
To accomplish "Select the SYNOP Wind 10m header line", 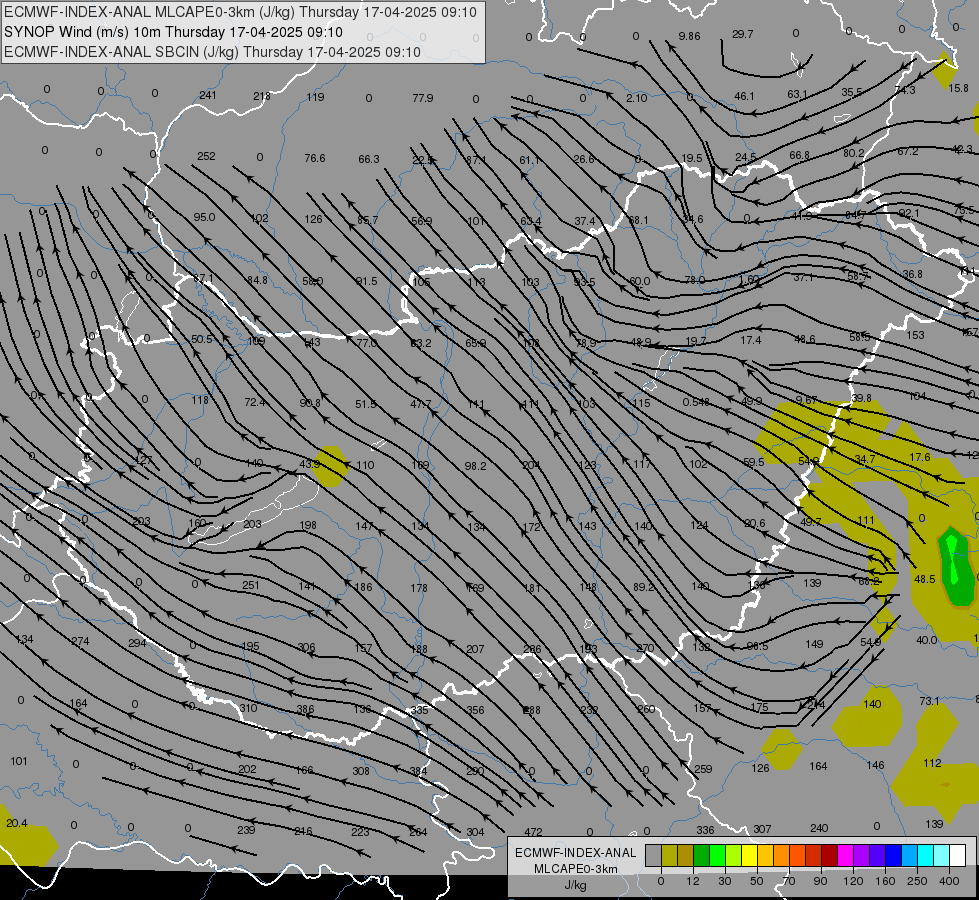I will [174, 32].
